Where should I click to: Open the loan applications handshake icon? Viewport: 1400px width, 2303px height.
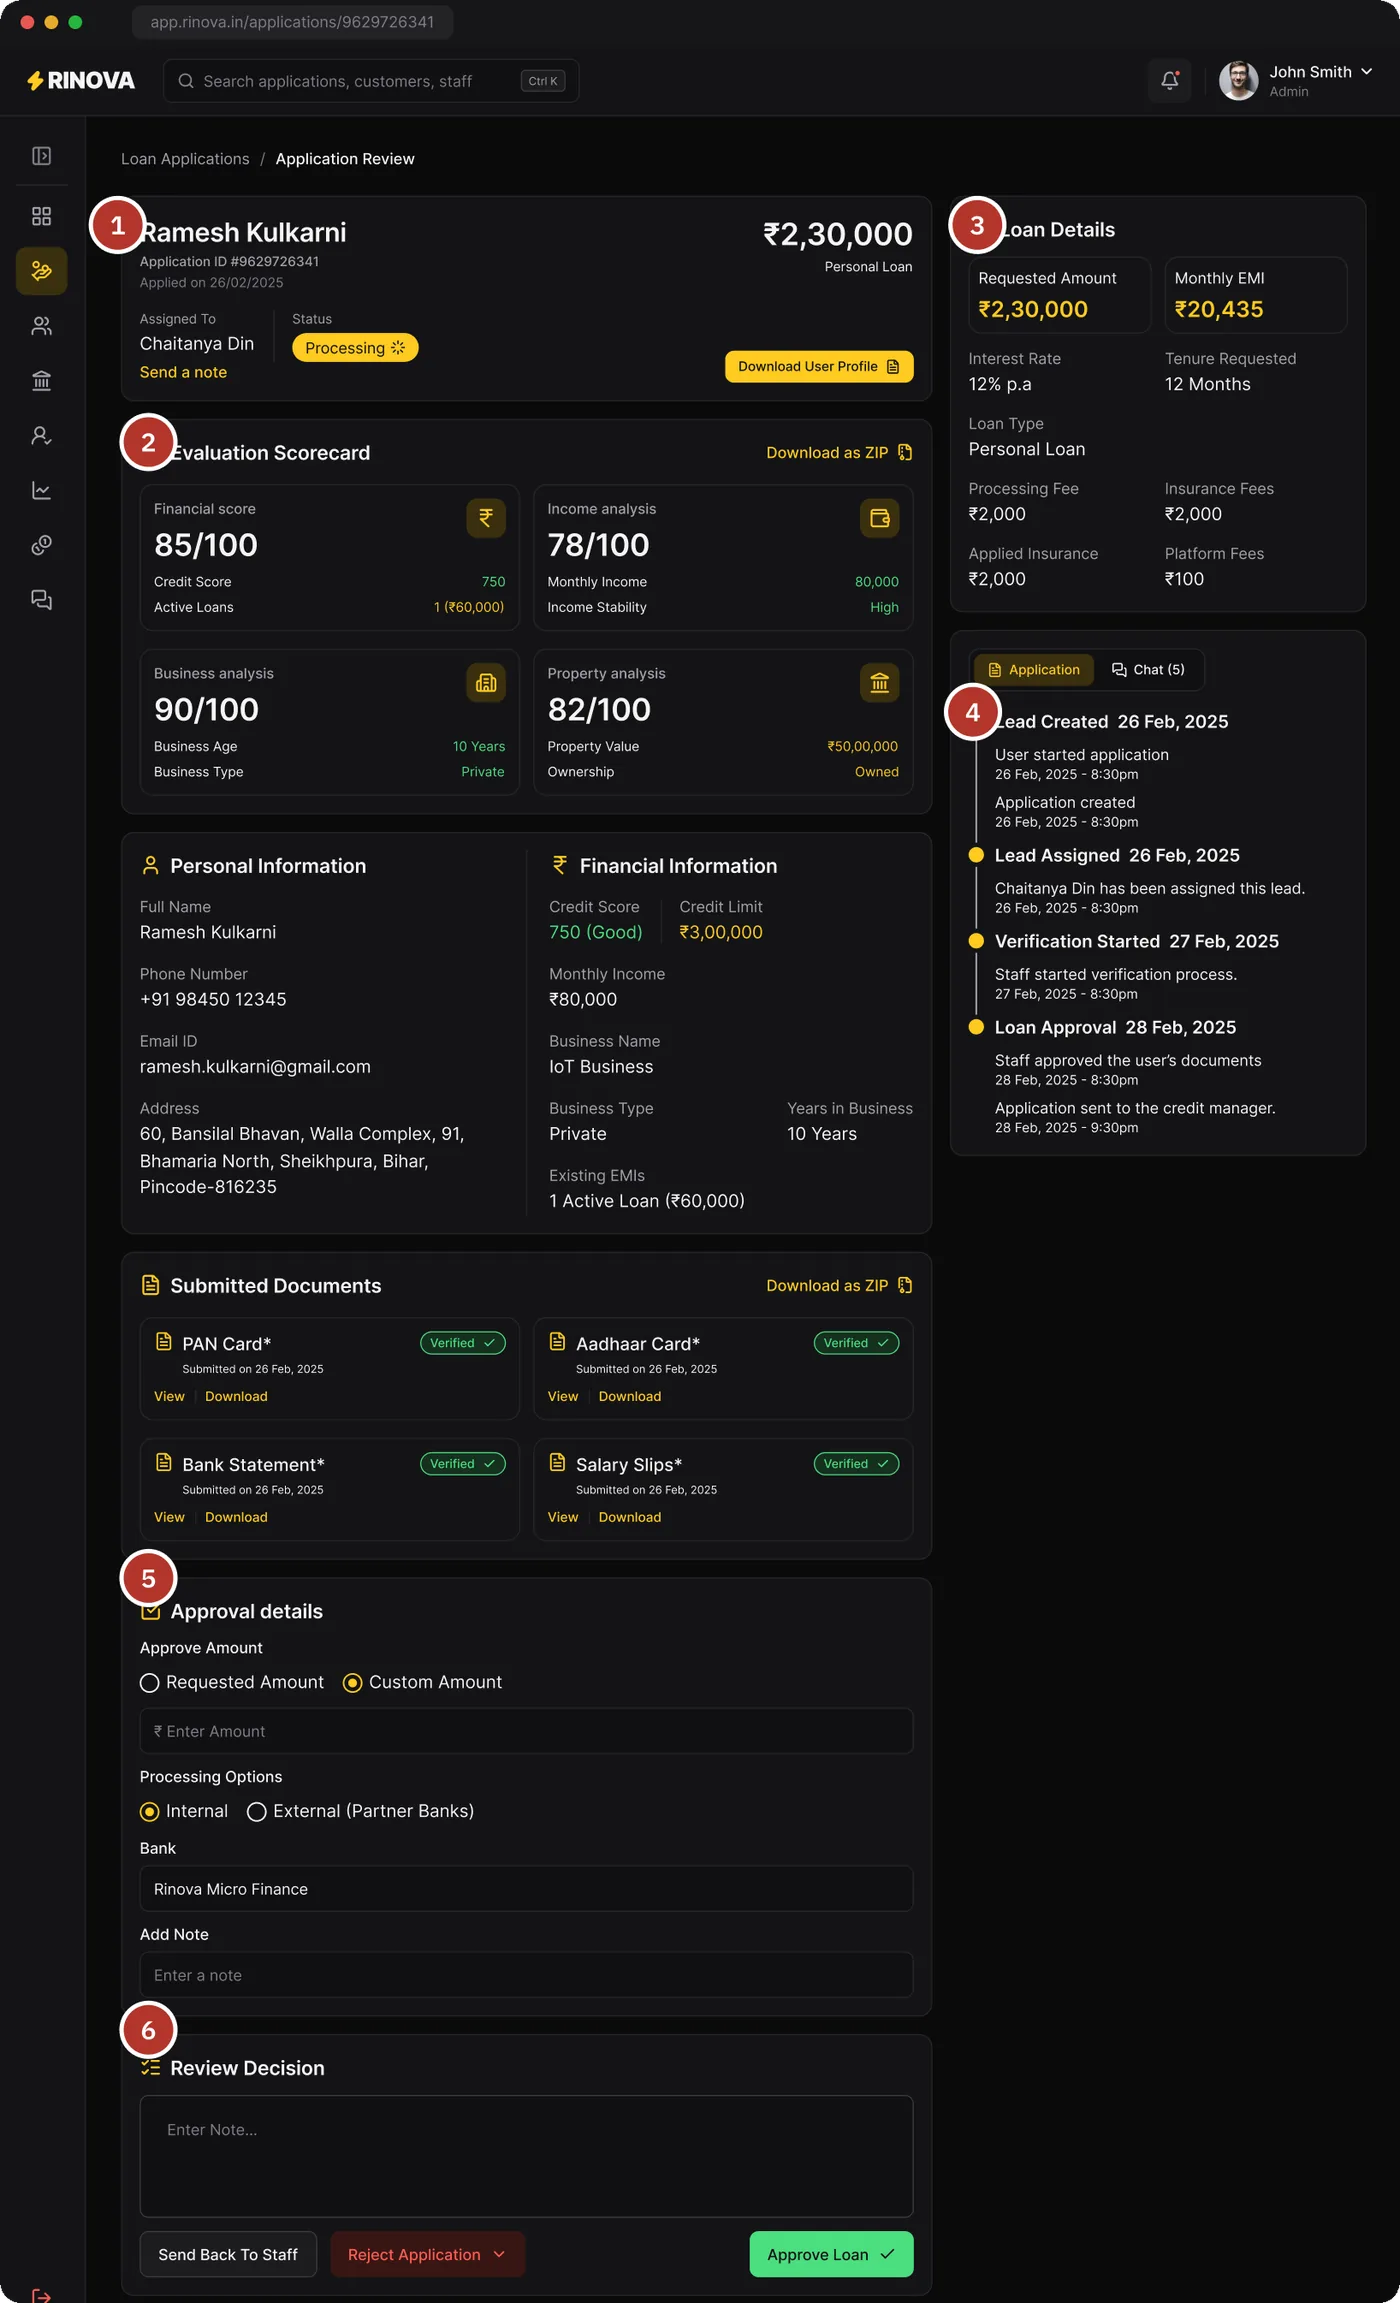tap(41, 271)
